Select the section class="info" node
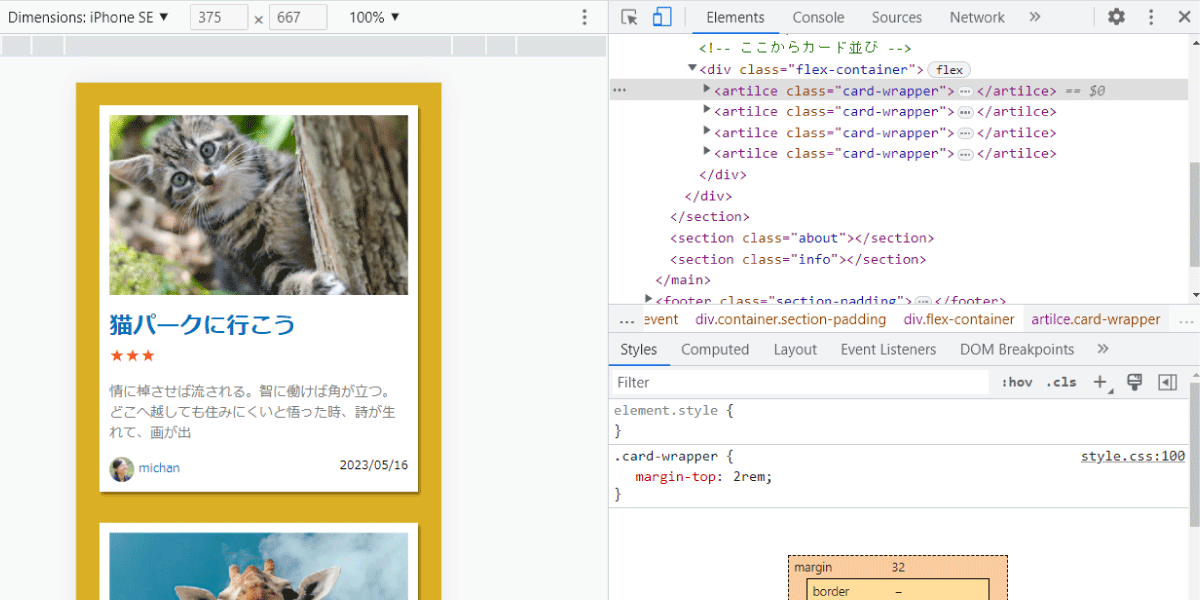Screen dimensions: 1200x600 point(798,259)
